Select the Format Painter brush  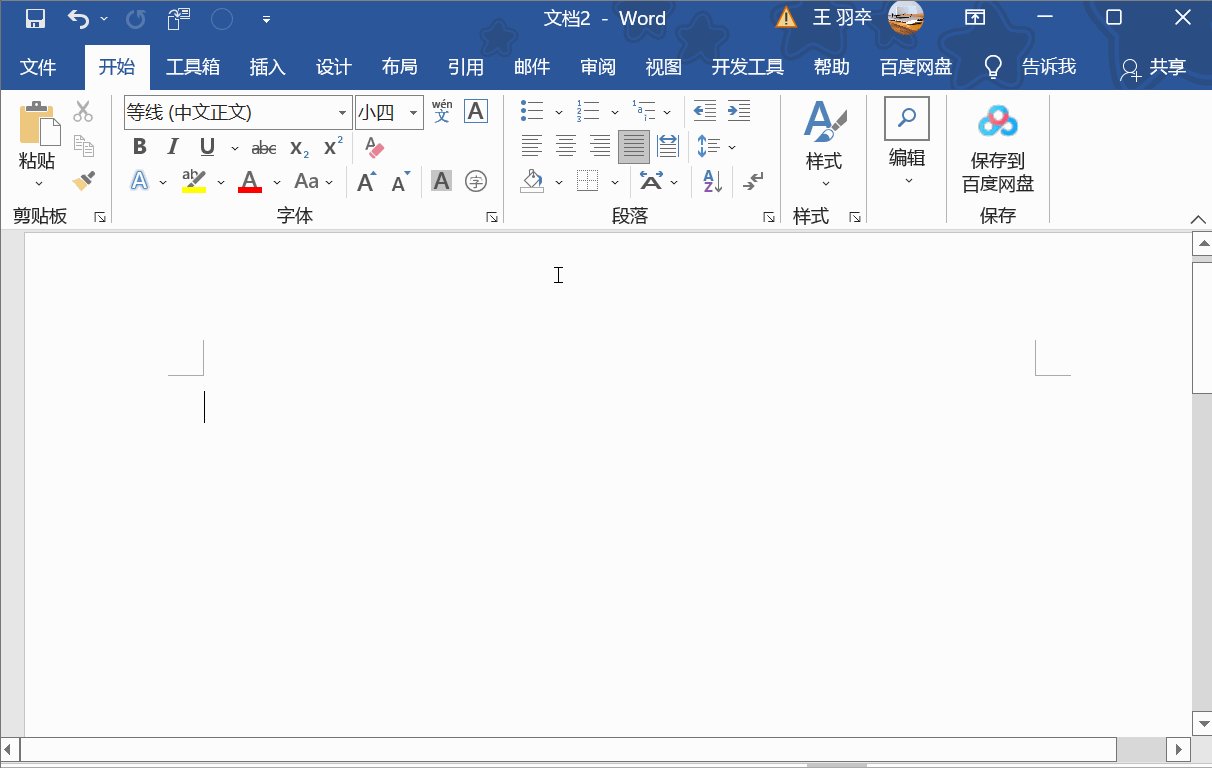coord(84,180)
